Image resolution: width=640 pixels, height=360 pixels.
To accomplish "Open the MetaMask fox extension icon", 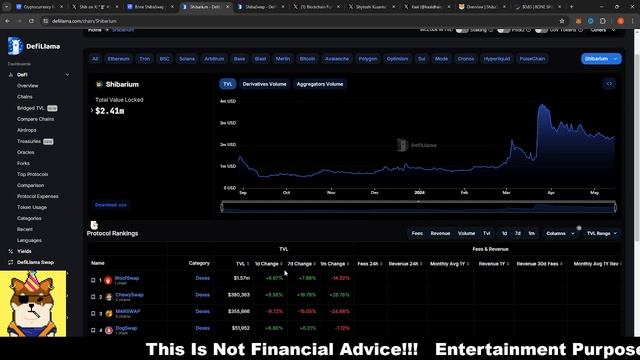I will click(x=578, y=21).
